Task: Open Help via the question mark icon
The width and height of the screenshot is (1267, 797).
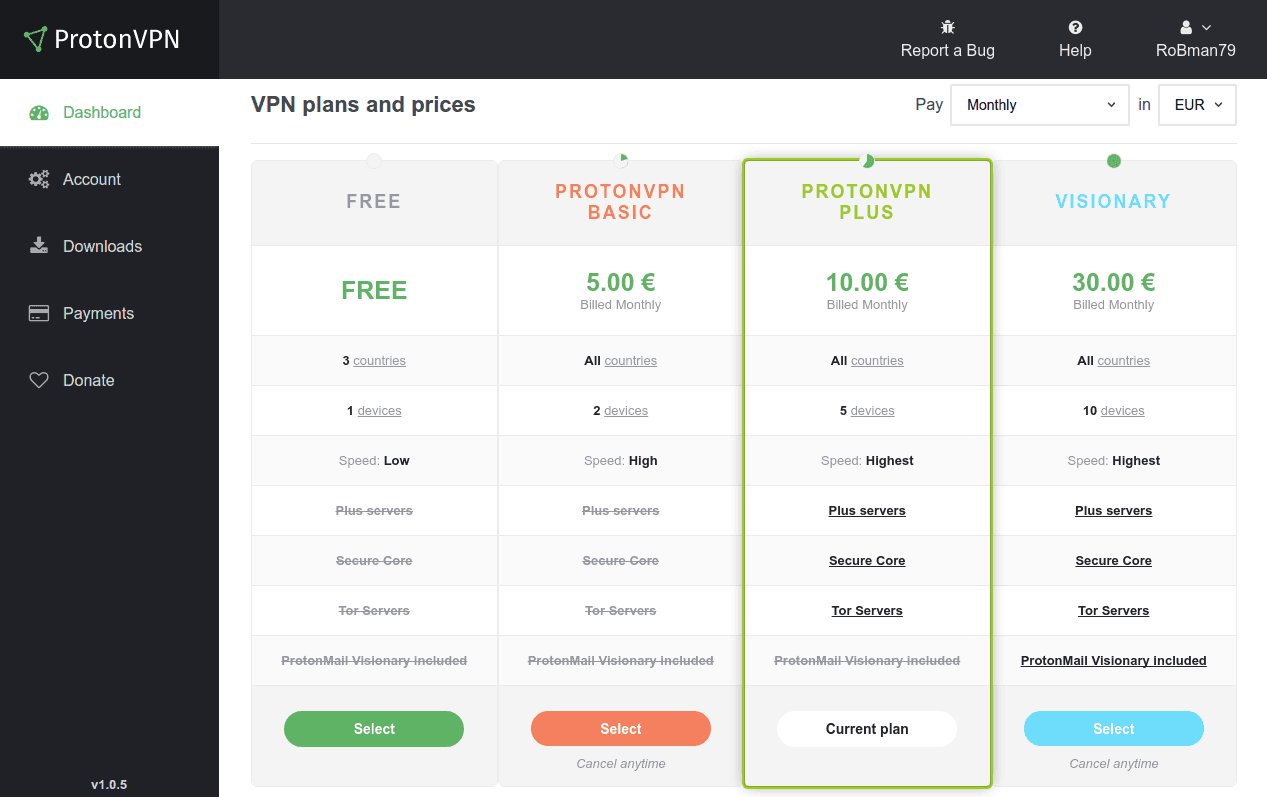Action: tap(1074, 27)
